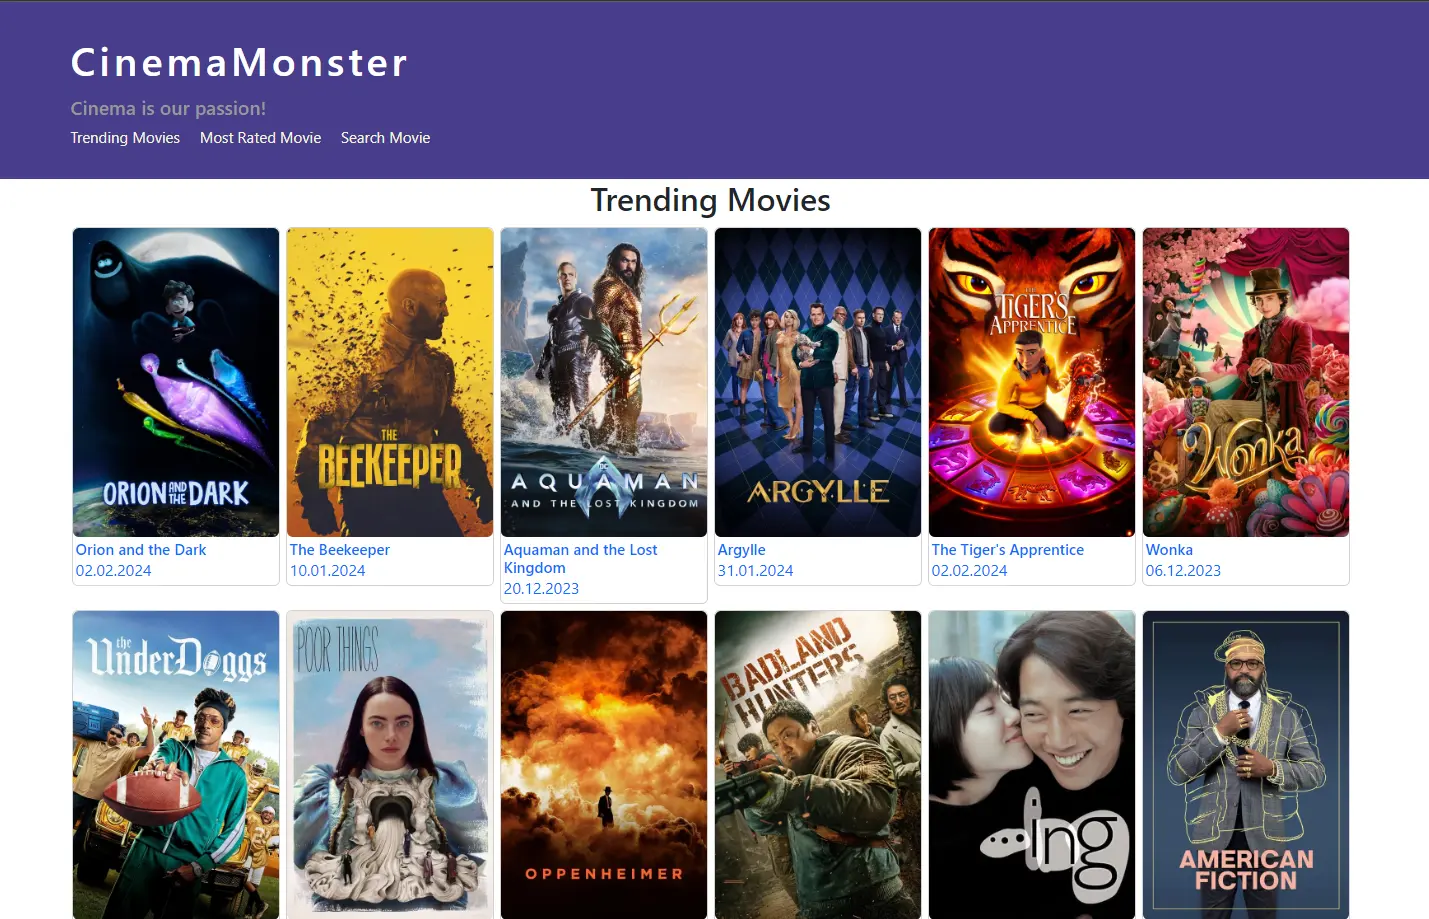Click the Poor Things poster
The height and width of the screenshot is (919, 1429).
[x=389, y=765]
